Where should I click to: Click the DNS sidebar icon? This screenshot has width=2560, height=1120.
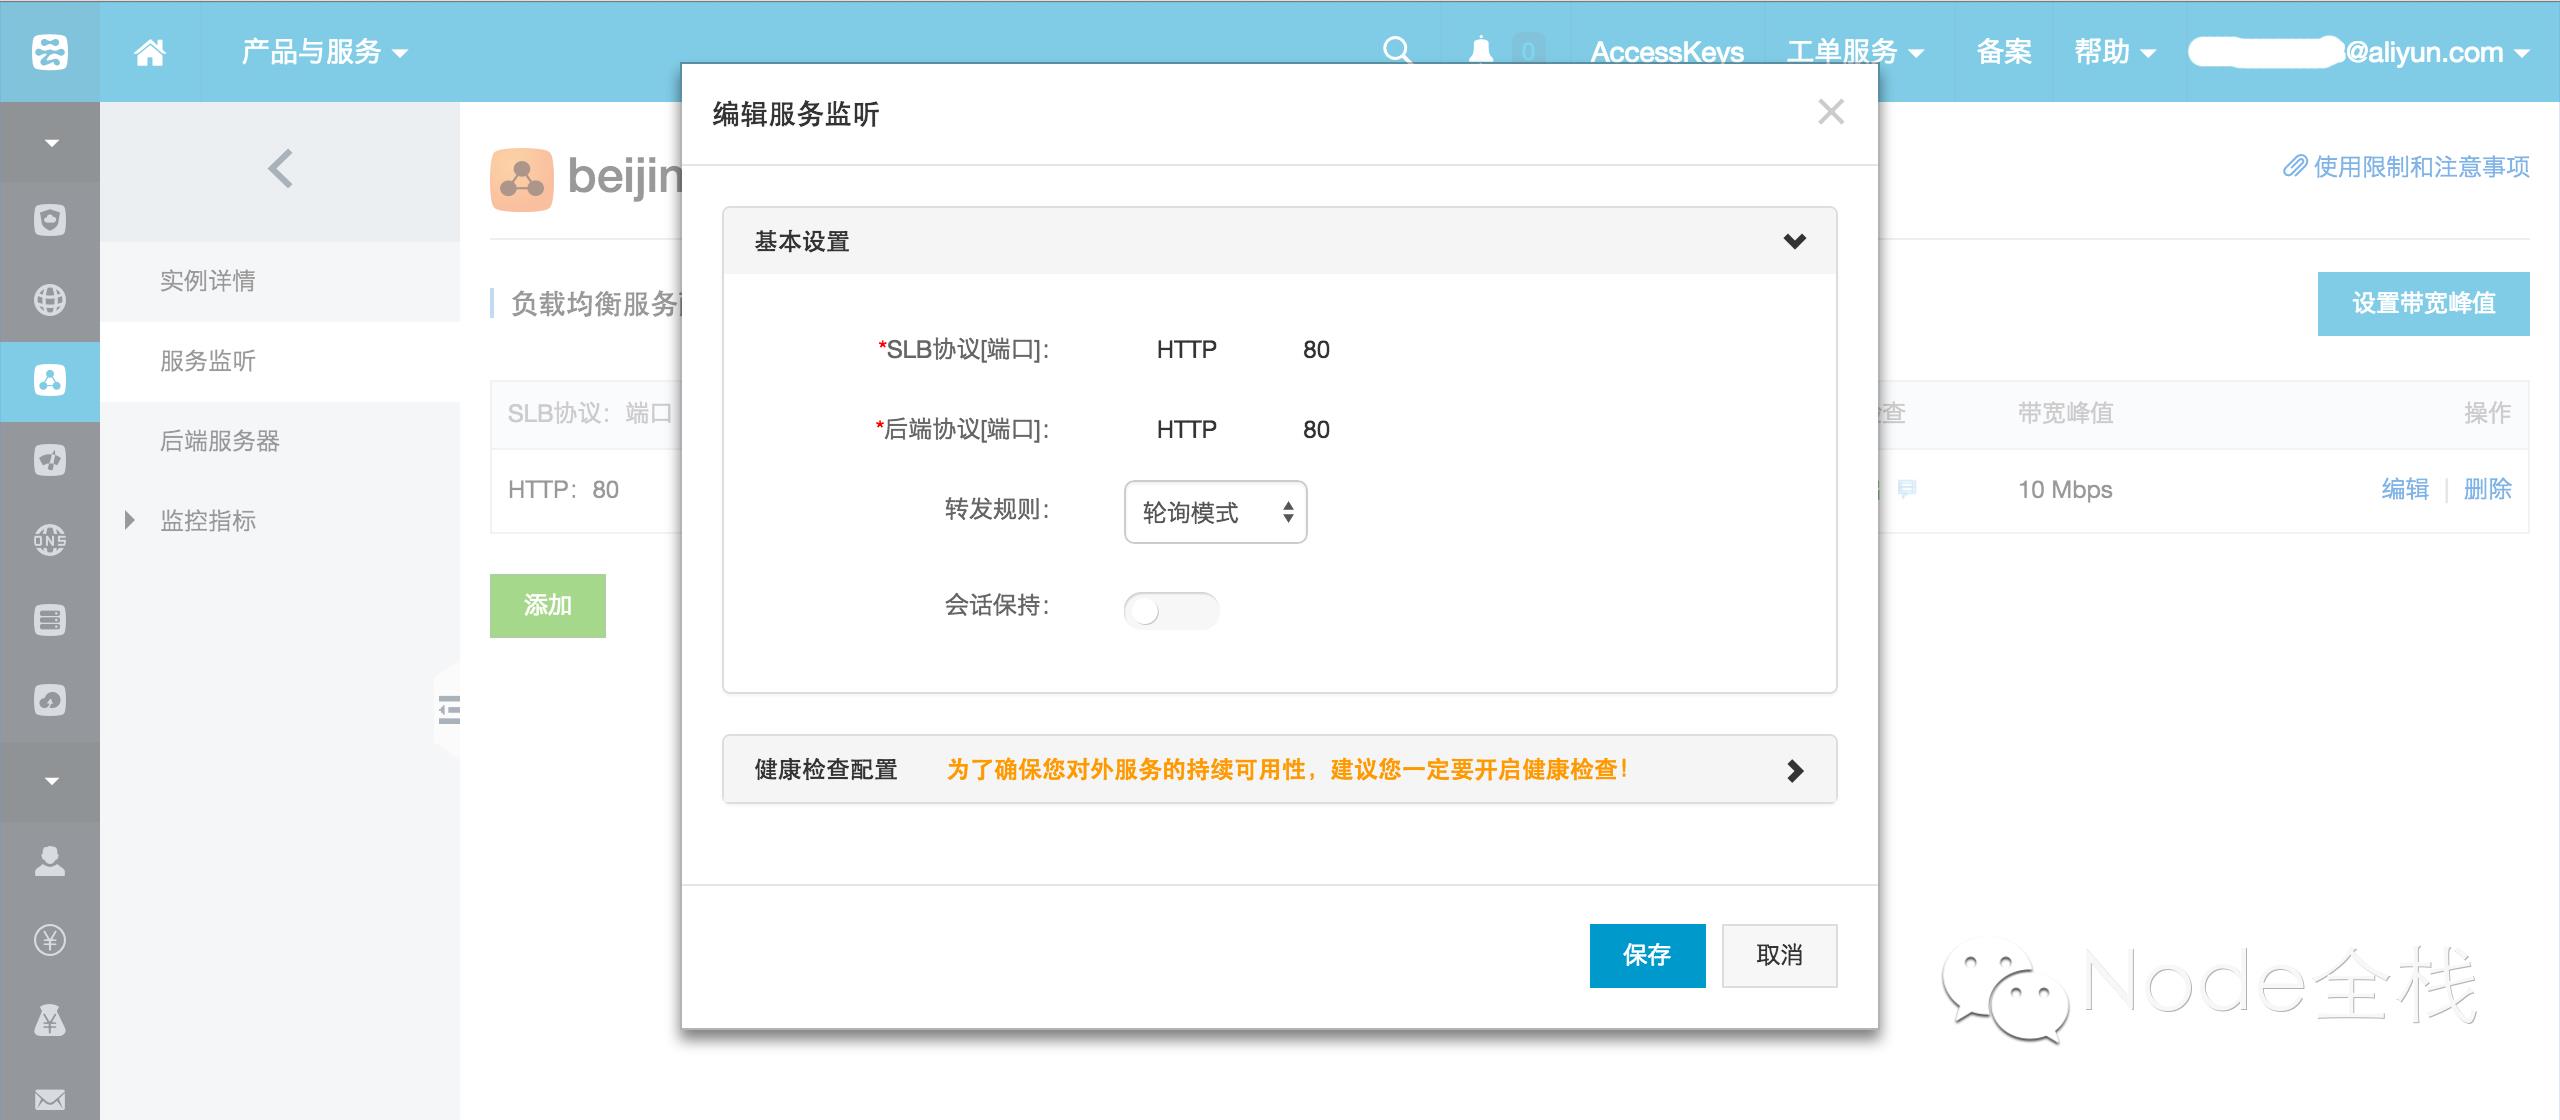click(x=49, y=539)
